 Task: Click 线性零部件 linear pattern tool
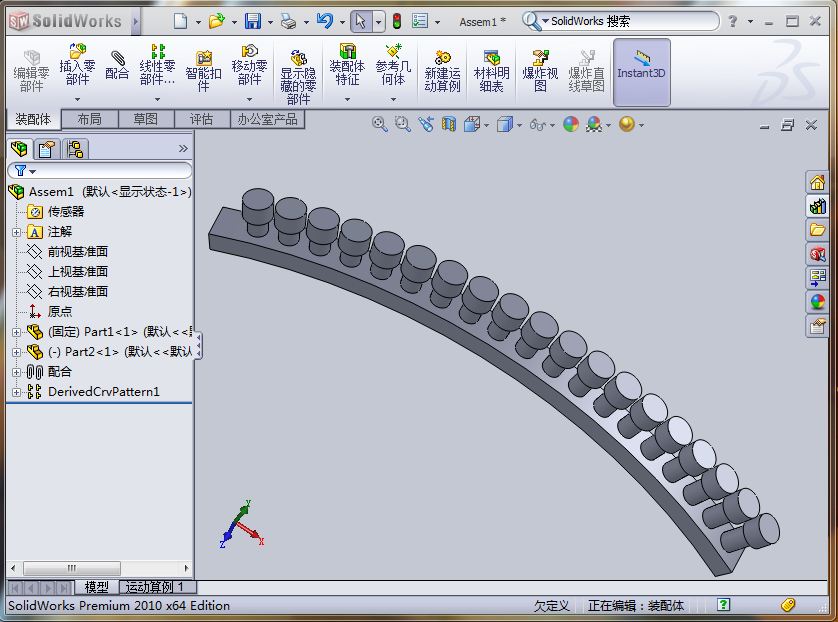(157, 66)
